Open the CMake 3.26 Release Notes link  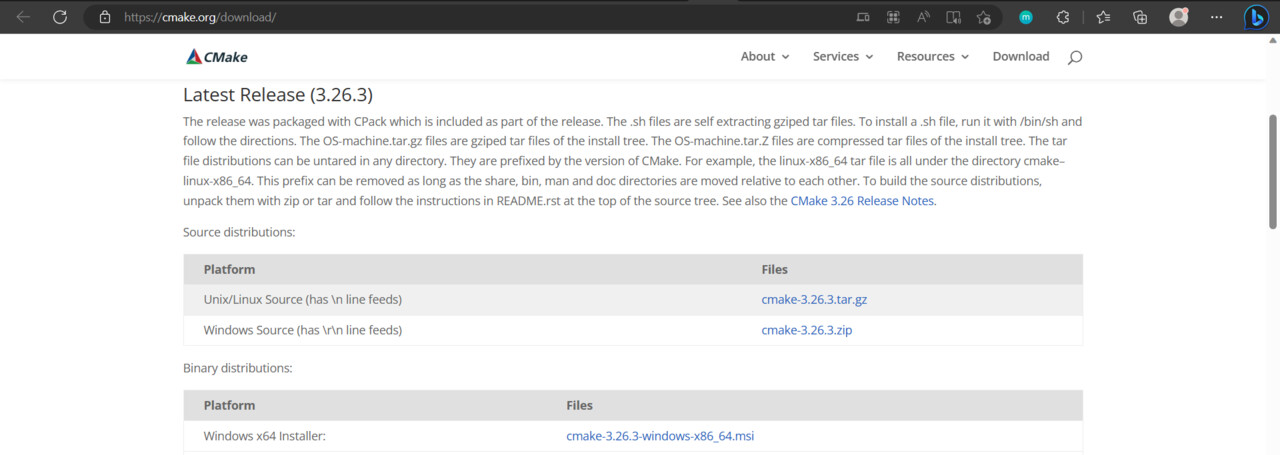862,201
